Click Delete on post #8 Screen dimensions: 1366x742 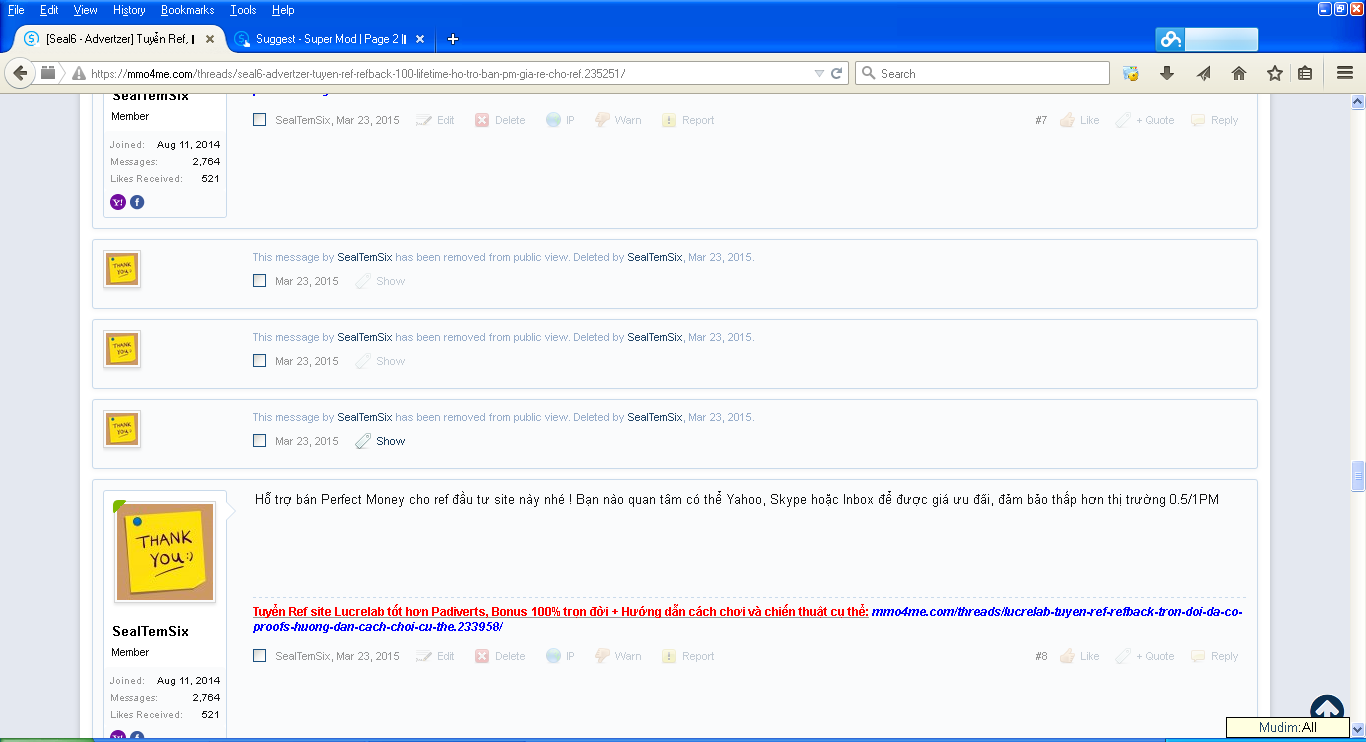point(500,656)
